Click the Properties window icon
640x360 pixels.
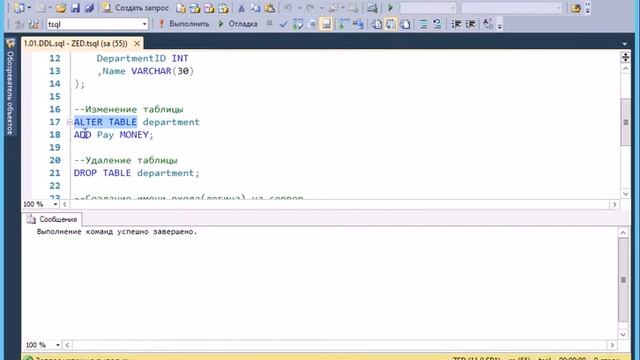[x=576, y=8]
